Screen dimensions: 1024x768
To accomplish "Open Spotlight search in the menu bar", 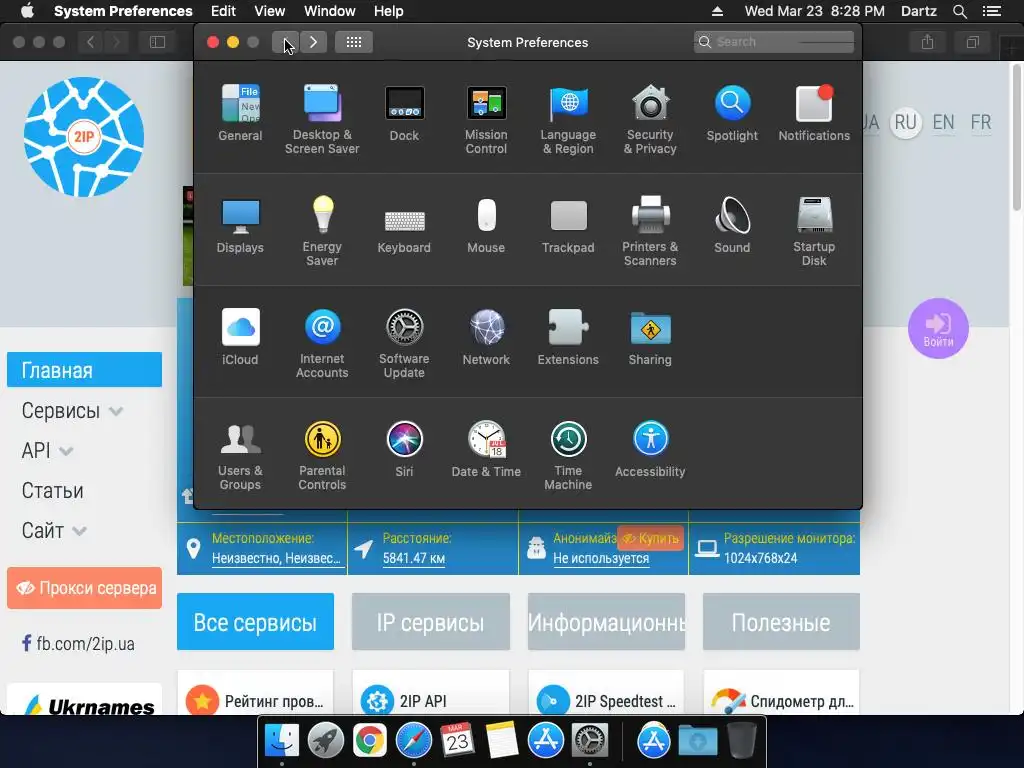I will point(959,11).
